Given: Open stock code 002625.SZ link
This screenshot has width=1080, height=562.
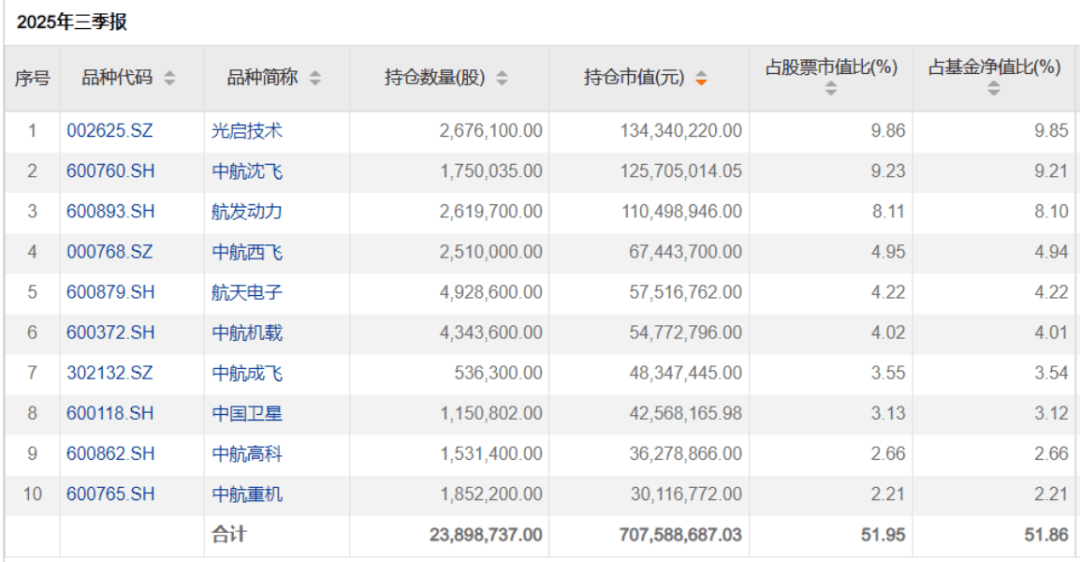Looking at the screenshot, I should (x=110, y=131).
